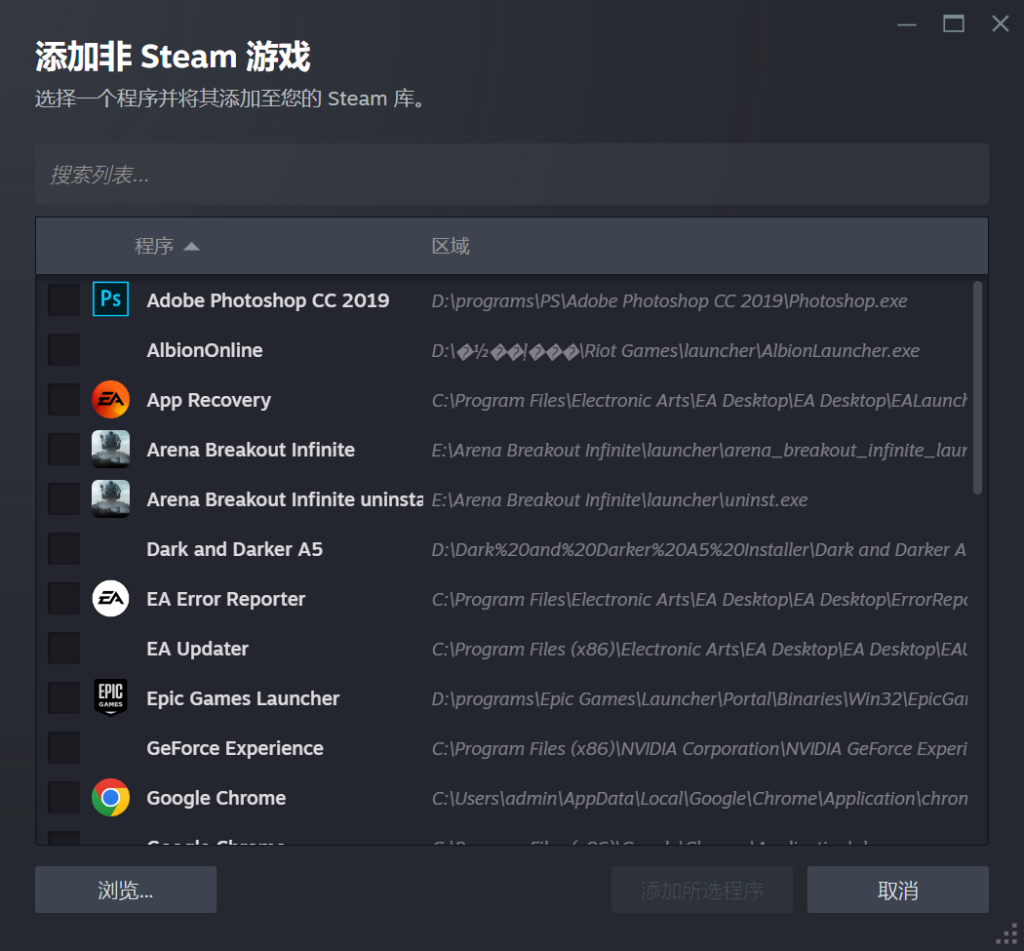
Task: Close the Add Non-Steam Game dialog
Action: 1000,24
